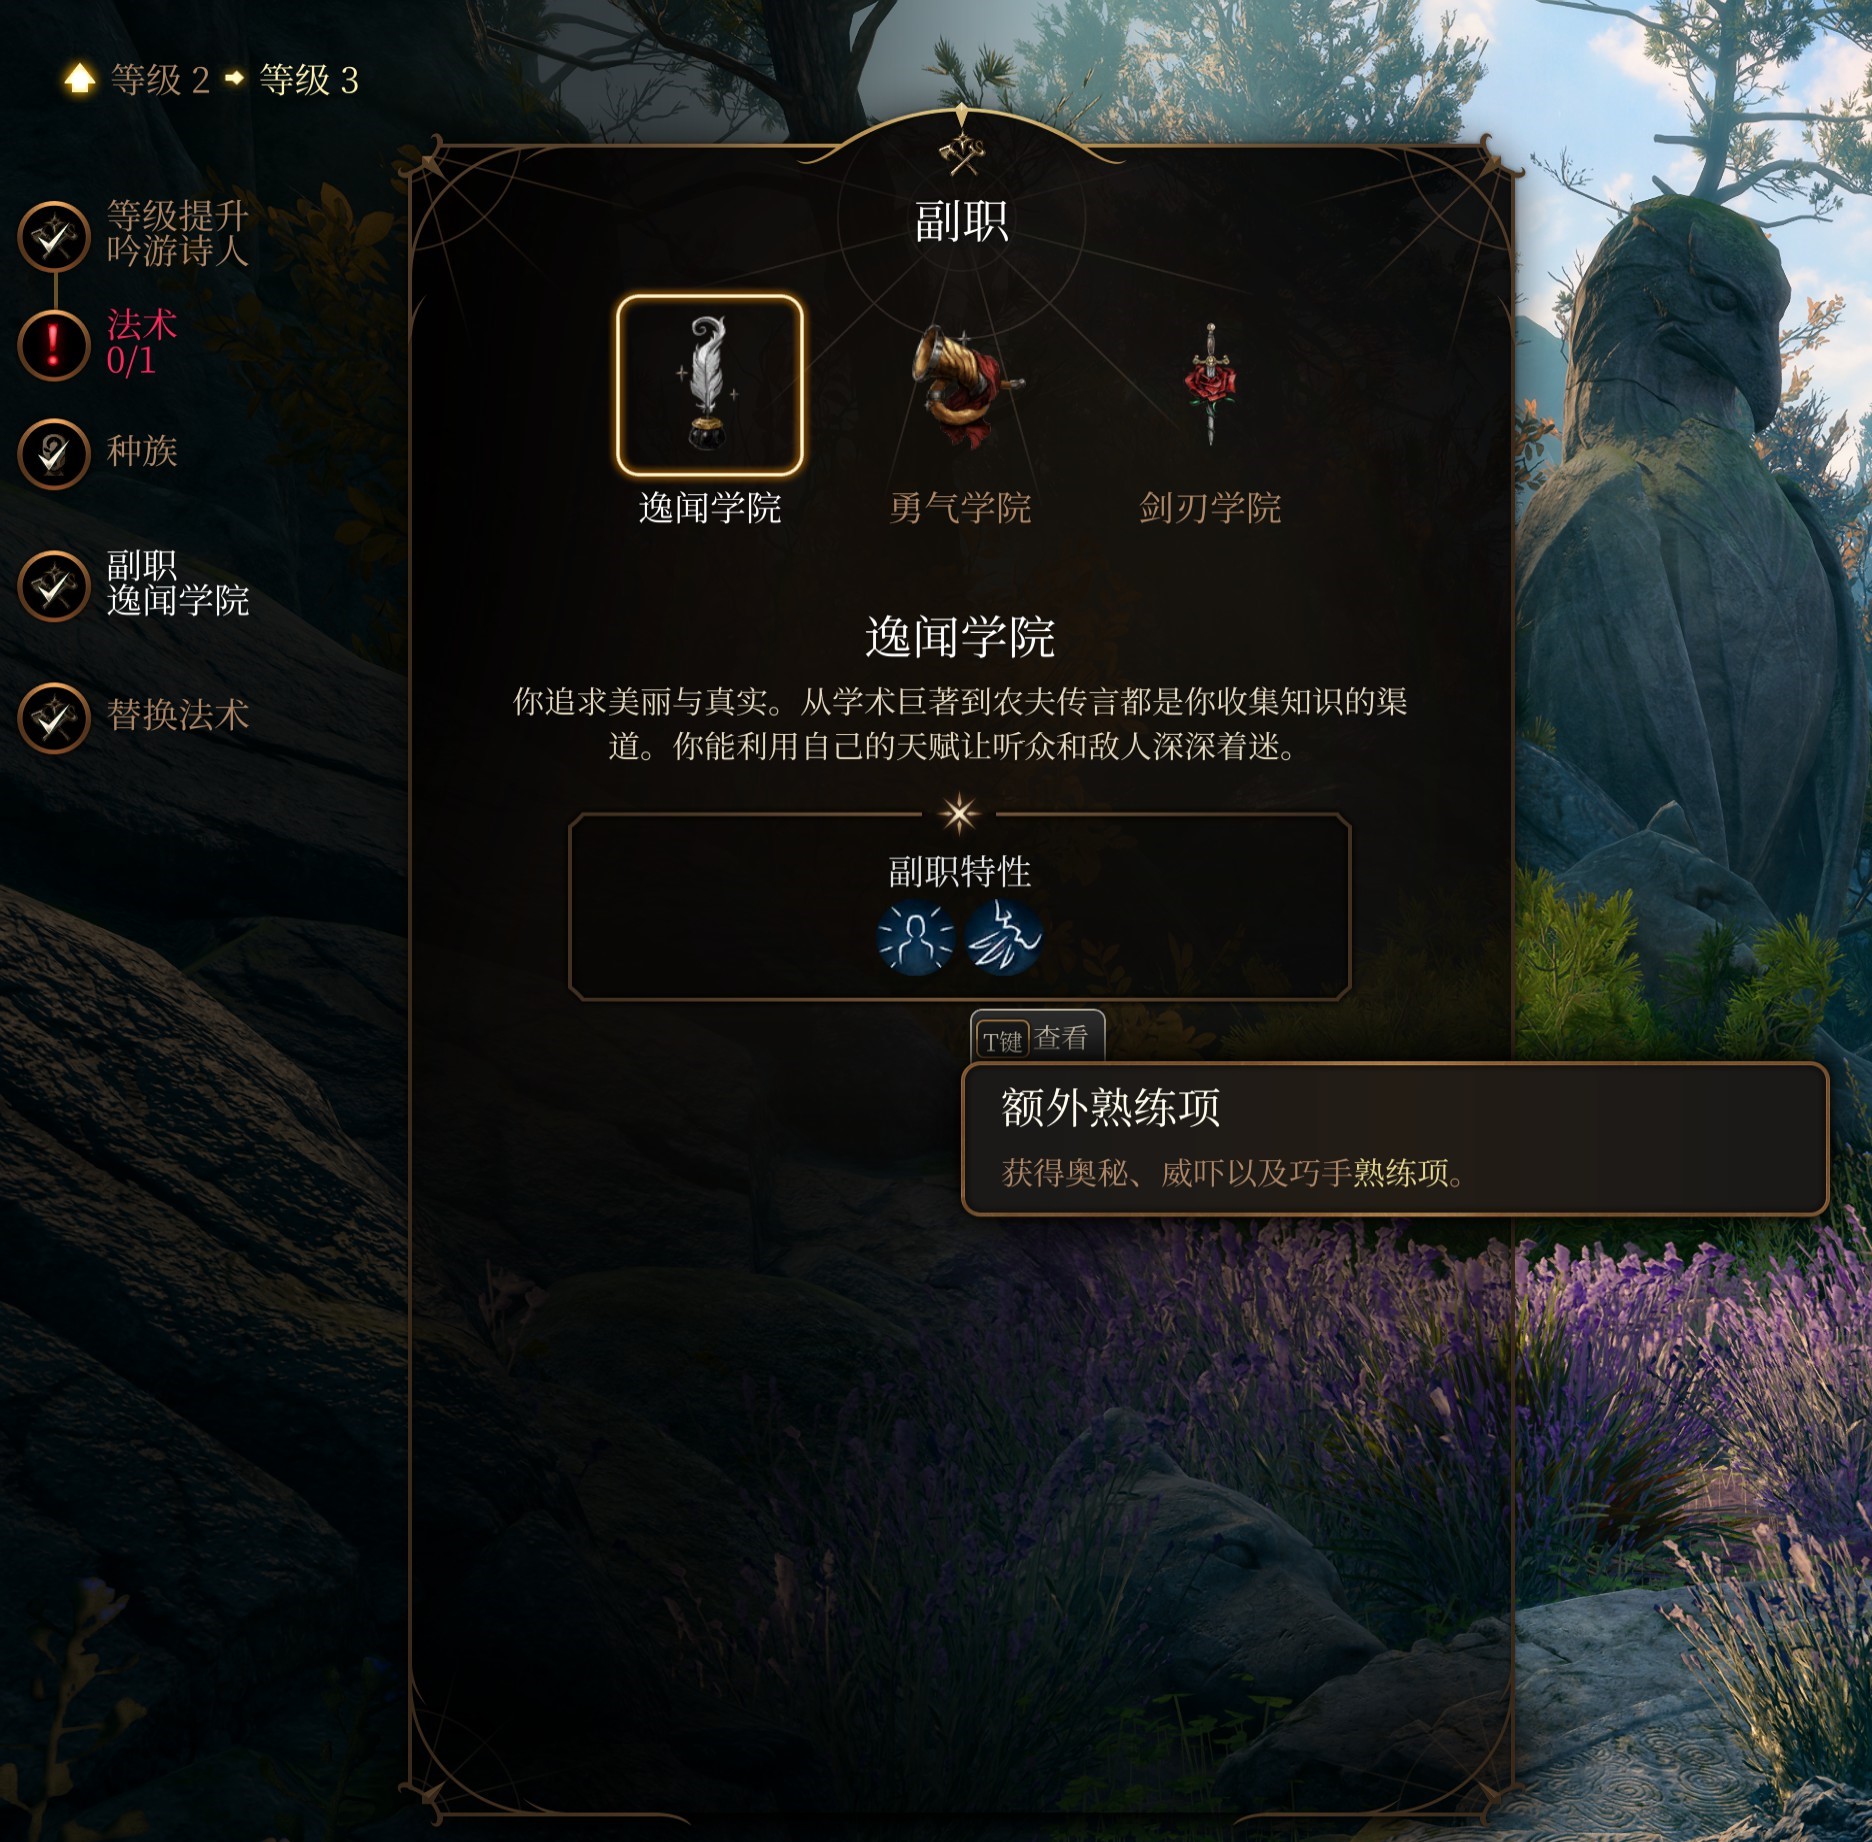This screenshot has height=1842, width=1872.
Task: Click the 副职特性 features box
Action: 960,907
